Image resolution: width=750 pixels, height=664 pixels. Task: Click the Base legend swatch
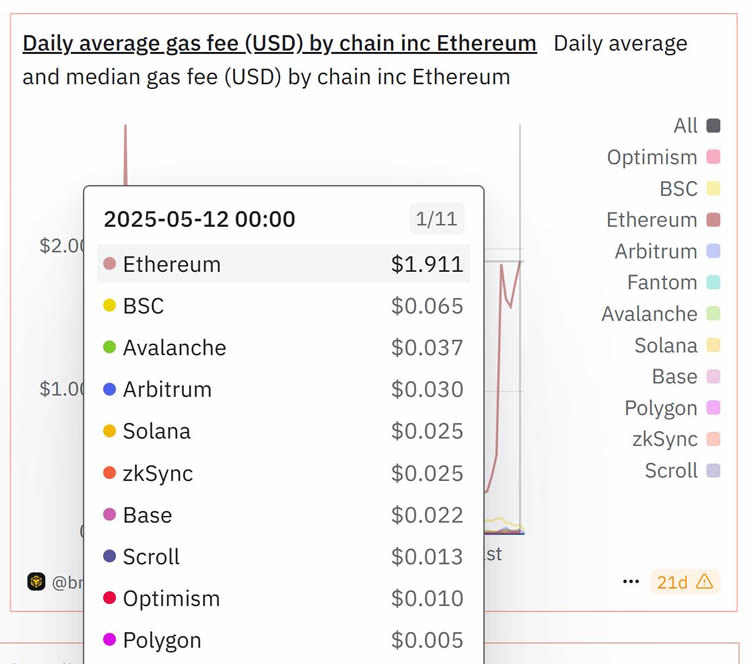click(x=713, y=377)
